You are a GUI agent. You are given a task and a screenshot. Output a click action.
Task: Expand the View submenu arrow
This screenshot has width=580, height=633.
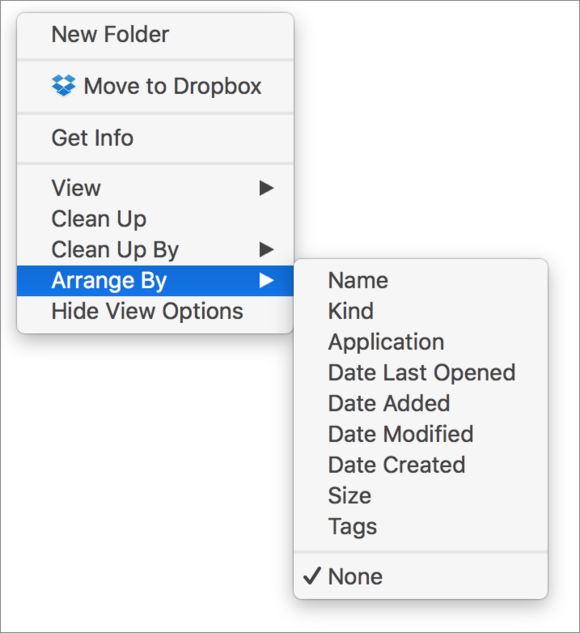click(x=266, y=188)
